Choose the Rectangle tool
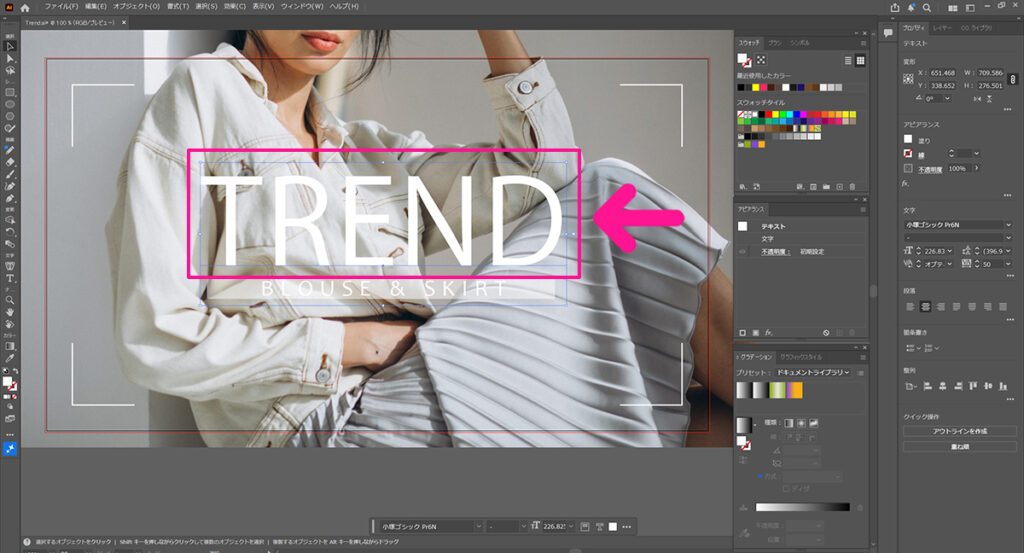The height and width of the screenshot is (553, 1024). click(x=10, y=93)
